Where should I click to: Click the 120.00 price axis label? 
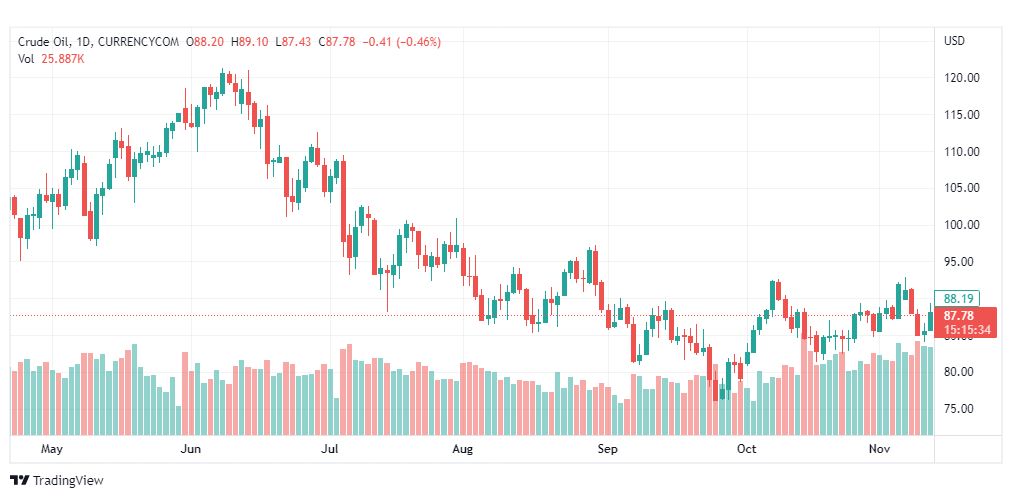pyautogui.click(x=961, y=78)
